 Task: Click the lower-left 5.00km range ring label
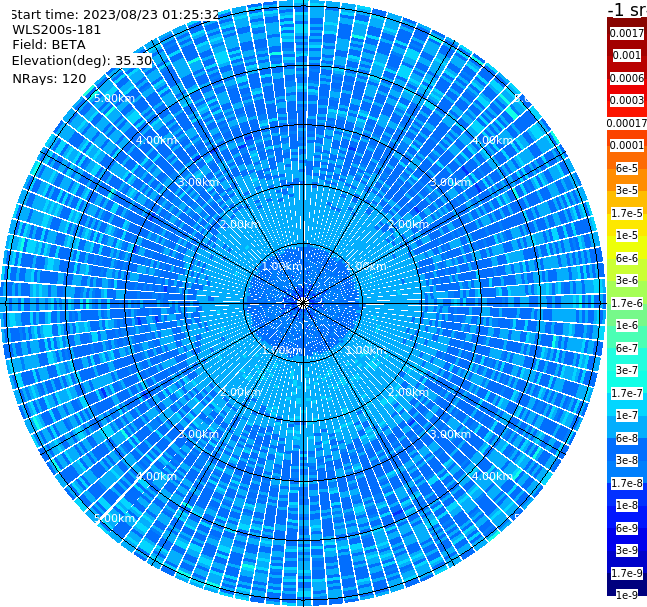coord(114,518)
